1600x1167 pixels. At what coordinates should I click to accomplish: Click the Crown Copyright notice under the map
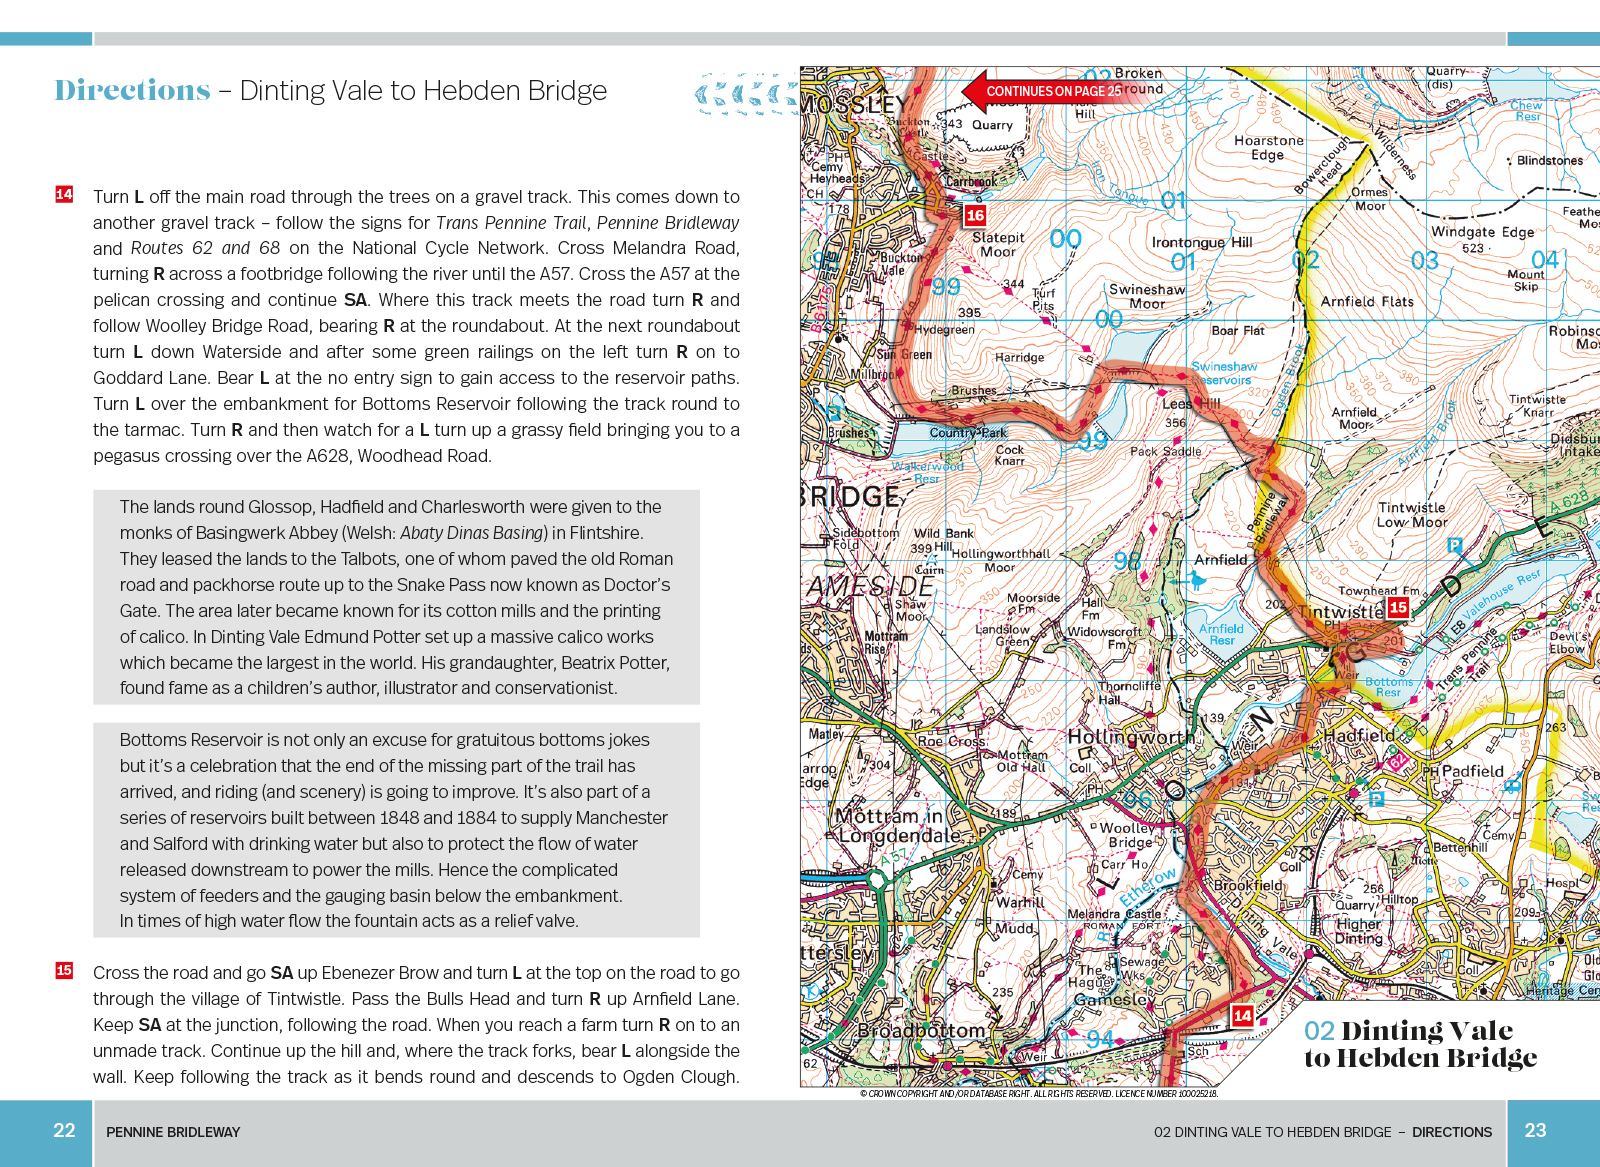[x=1038, y=1094]
